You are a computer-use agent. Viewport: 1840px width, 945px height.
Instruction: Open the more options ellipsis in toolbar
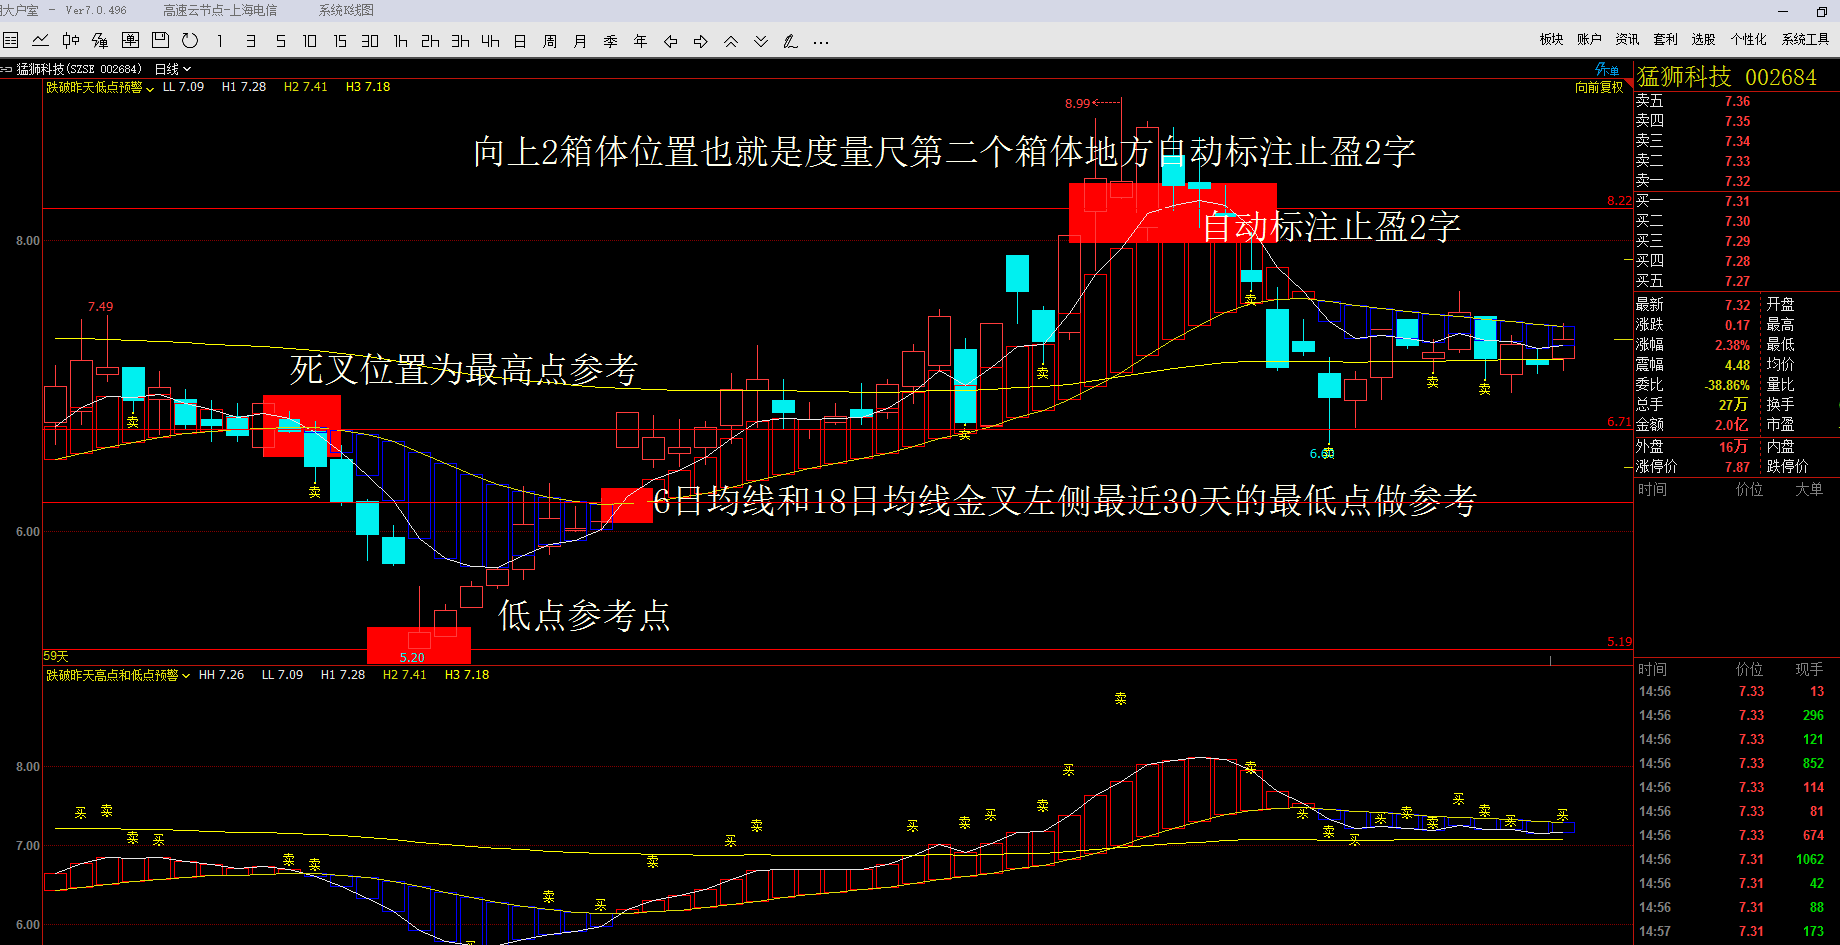click(821, 41)
